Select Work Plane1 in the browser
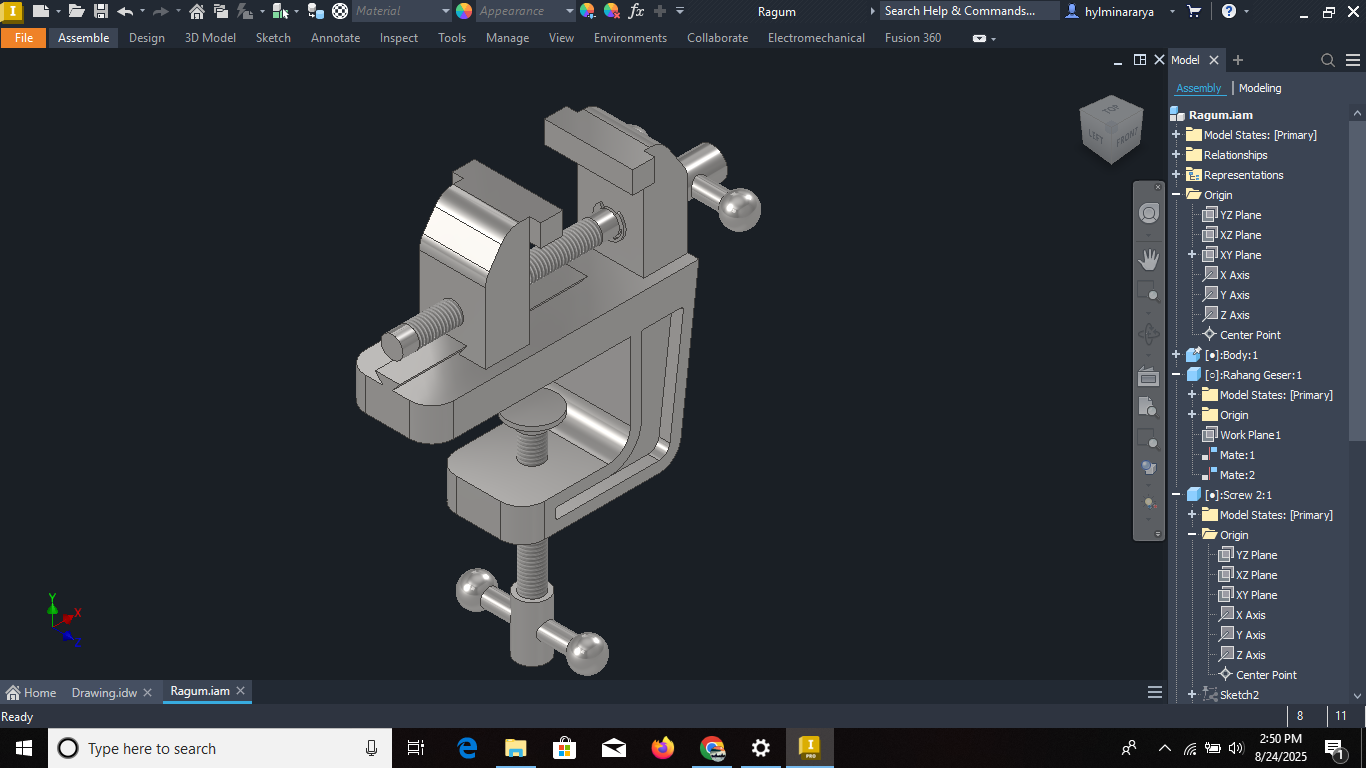 point(1250,435)
